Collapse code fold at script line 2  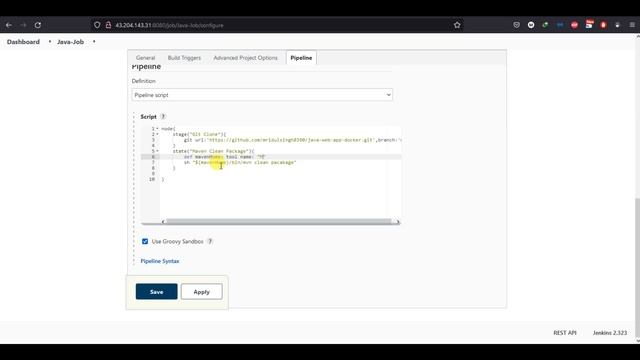click(x=158, y=134)
